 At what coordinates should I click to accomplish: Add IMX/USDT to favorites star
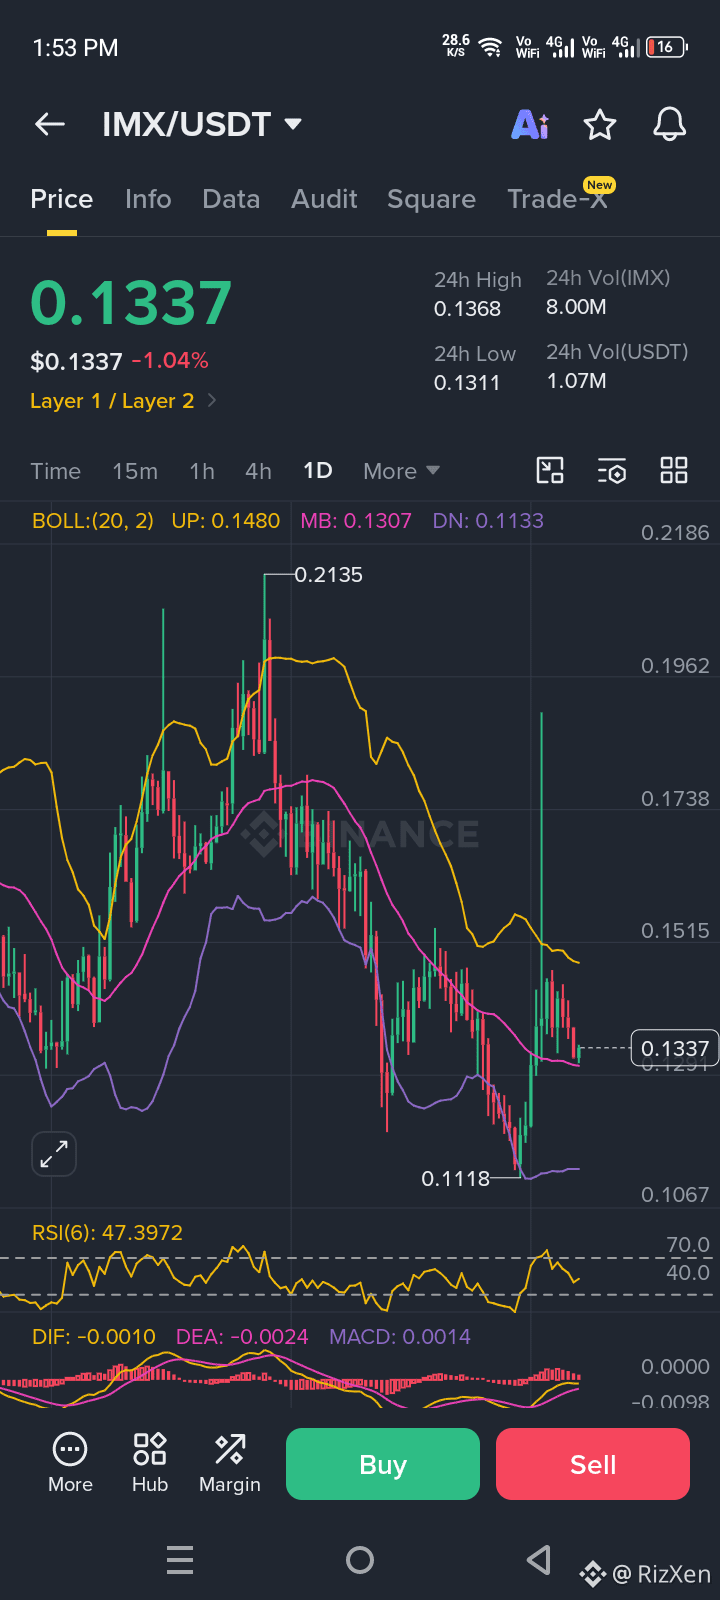pos(600,125)
